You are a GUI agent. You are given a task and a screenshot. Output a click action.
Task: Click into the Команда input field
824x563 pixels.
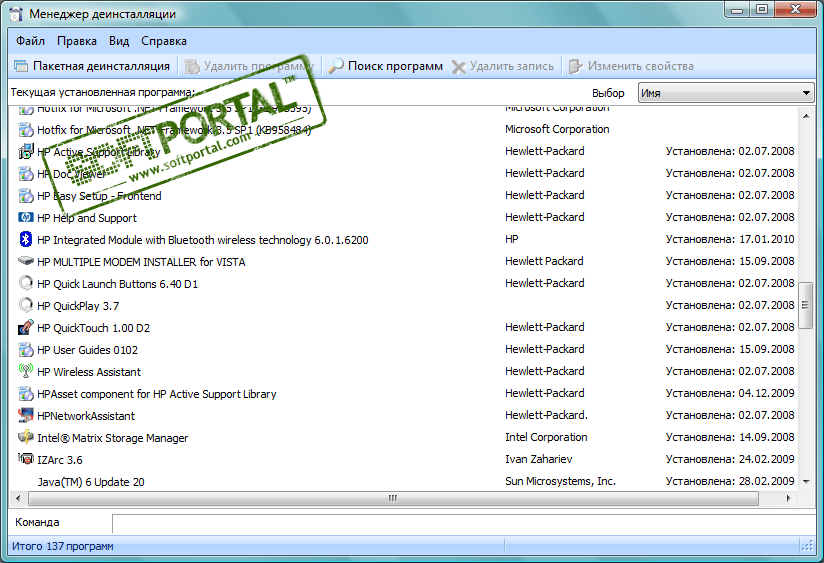click(x=464, y=523)
